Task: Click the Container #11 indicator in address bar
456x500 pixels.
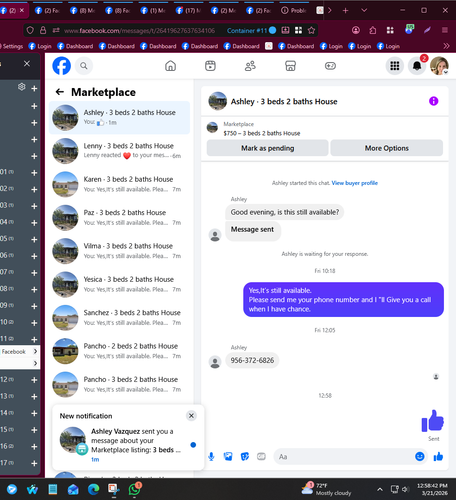Action: coord(252,31)
